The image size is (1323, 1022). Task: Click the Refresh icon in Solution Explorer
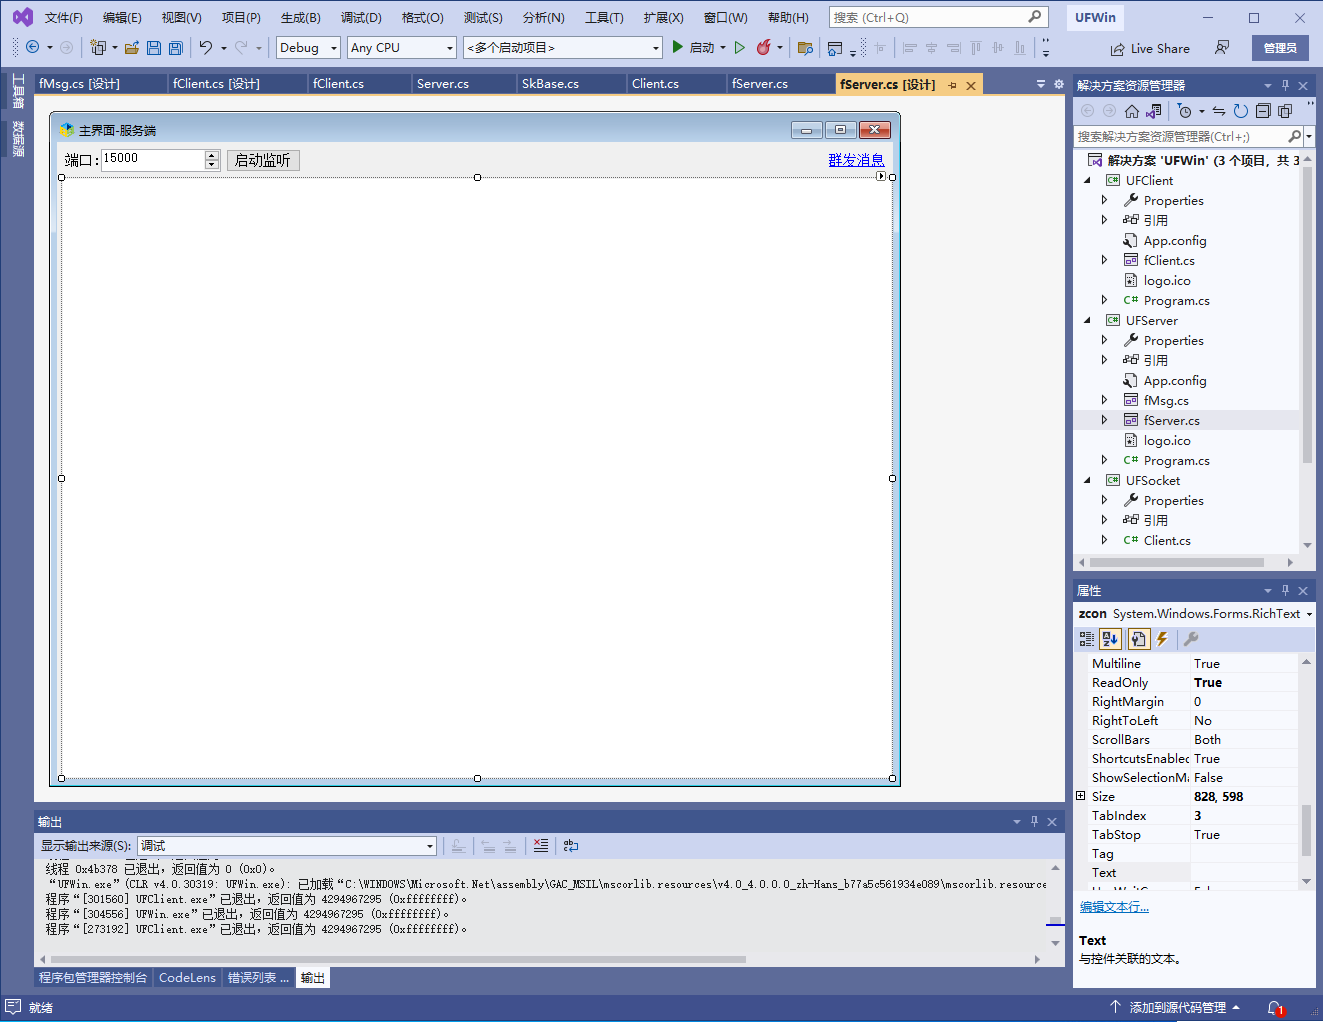click(x=1241, y=111)
